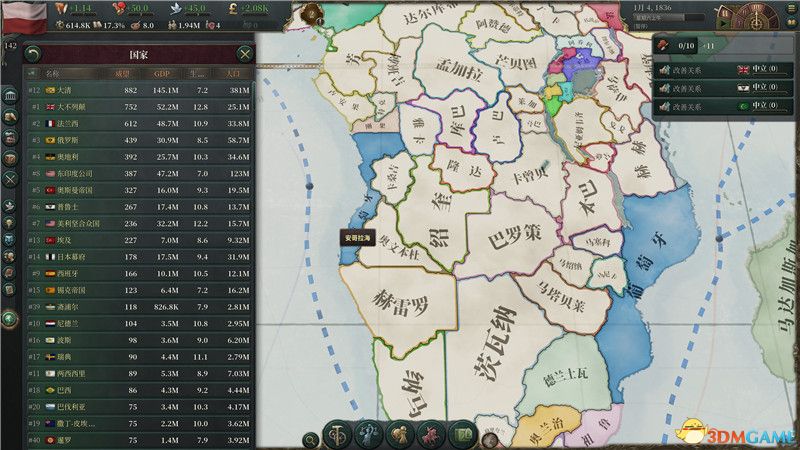This screenshot has height=450, width=800.
Task: Click 改善关系 entry with British flag
Action: [x=723, y=70]
